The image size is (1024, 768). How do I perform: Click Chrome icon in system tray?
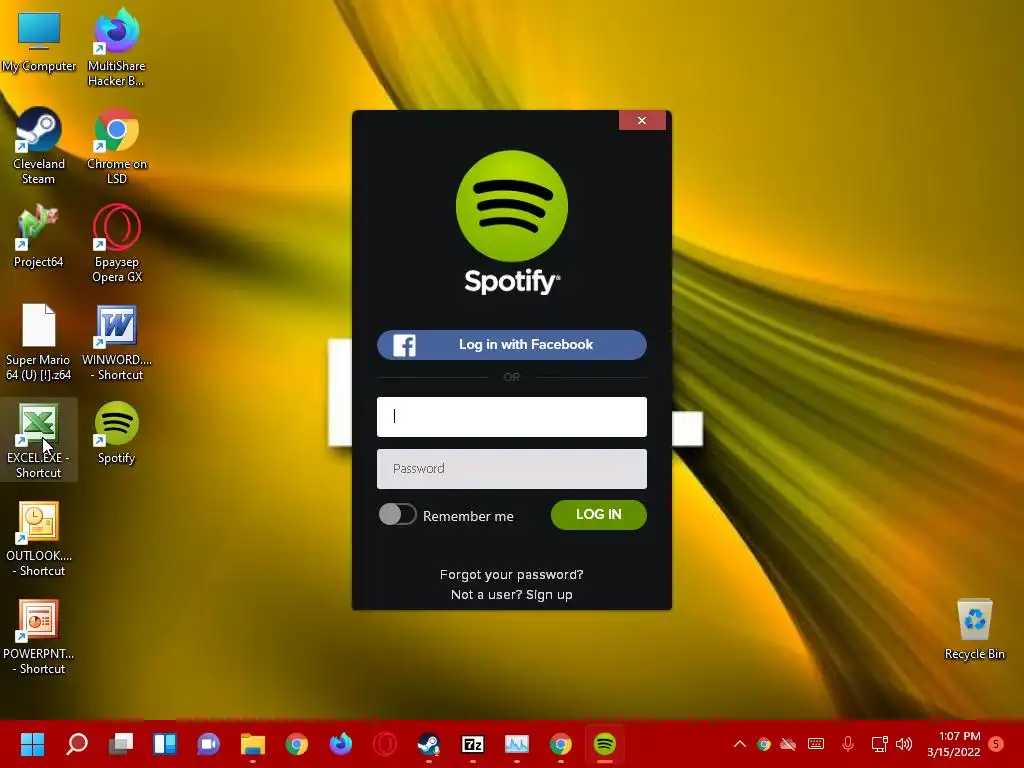763,744
